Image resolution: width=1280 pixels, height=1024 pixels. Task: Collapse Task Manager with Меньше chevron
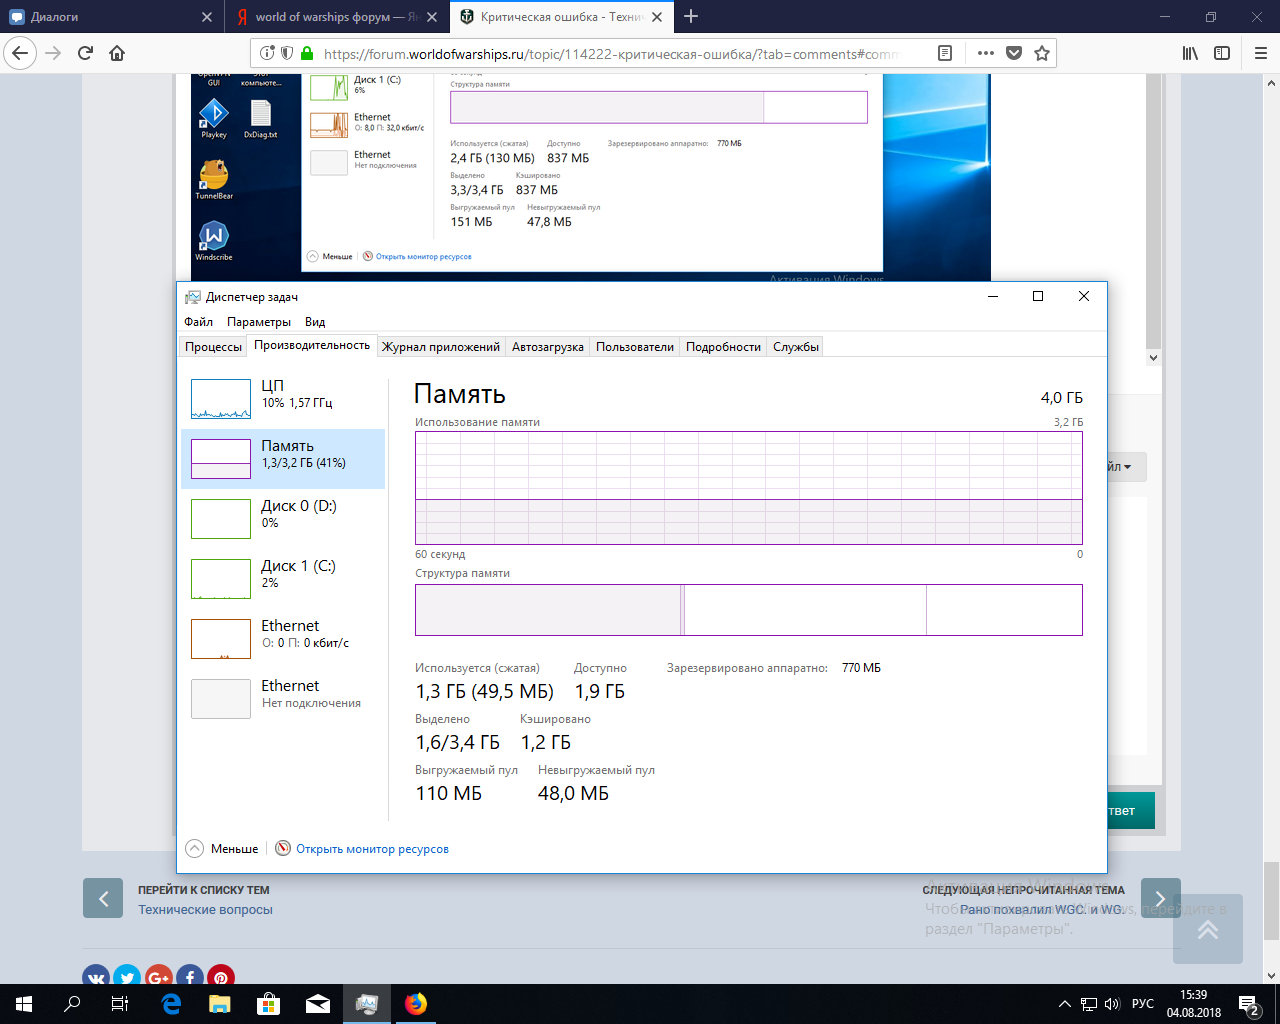tap(195, 848)
